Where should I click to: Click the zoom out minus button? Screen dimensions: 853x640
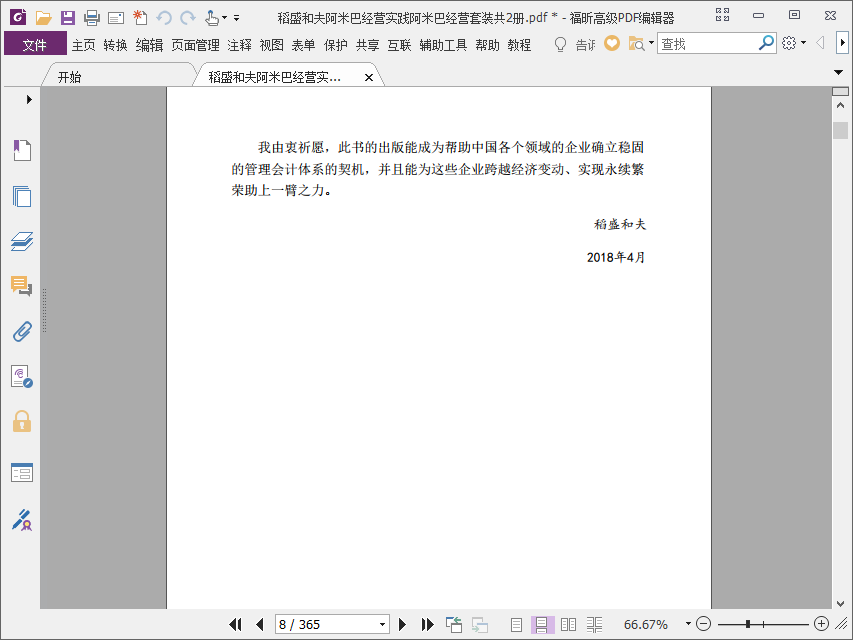point(703,624)
